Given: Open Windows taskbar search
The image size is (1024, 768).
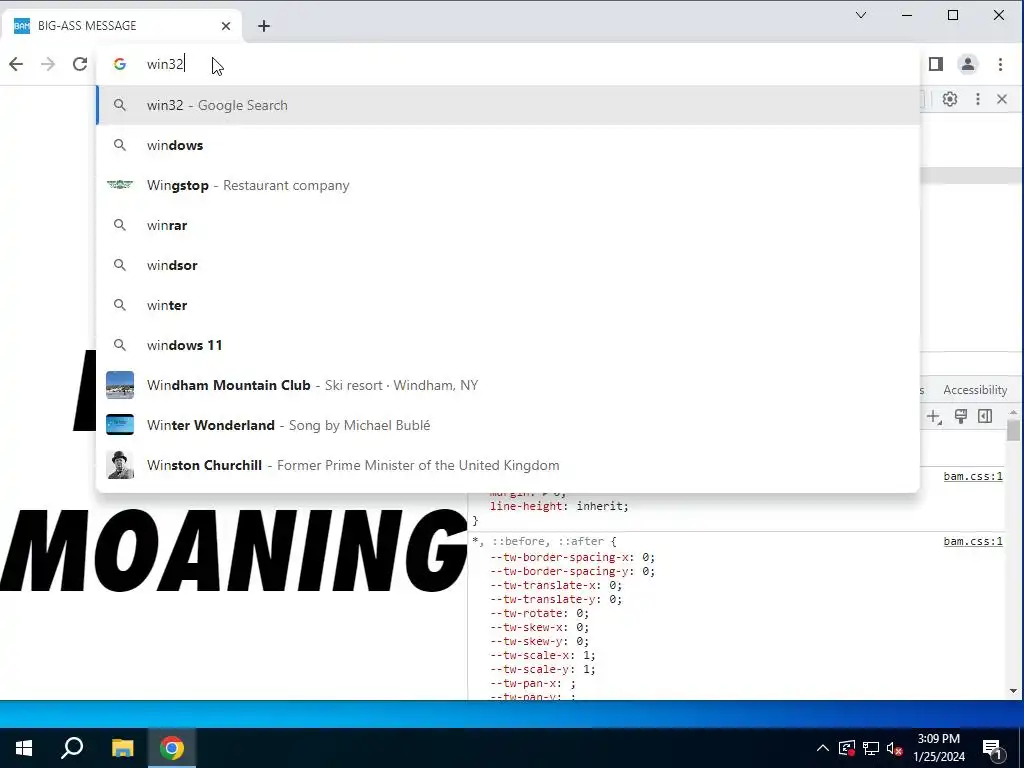Looking at the screenshot, I should coord(72,748).
